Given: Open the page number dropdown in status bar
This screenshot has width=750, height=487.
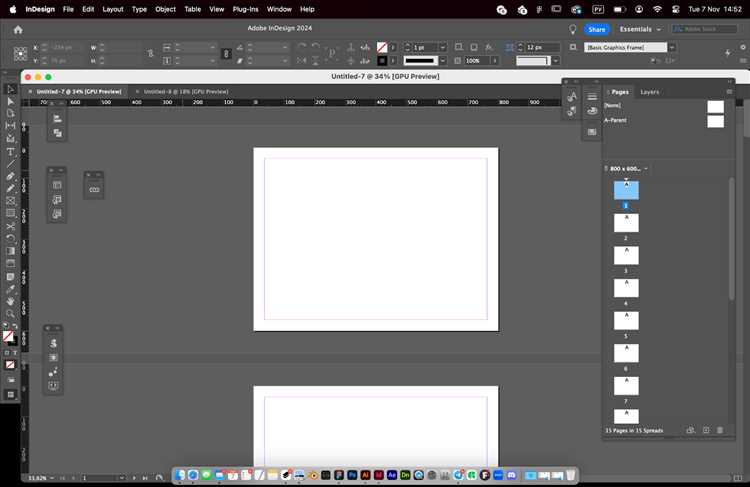Looking at the screenshot, I should point(122,478).
